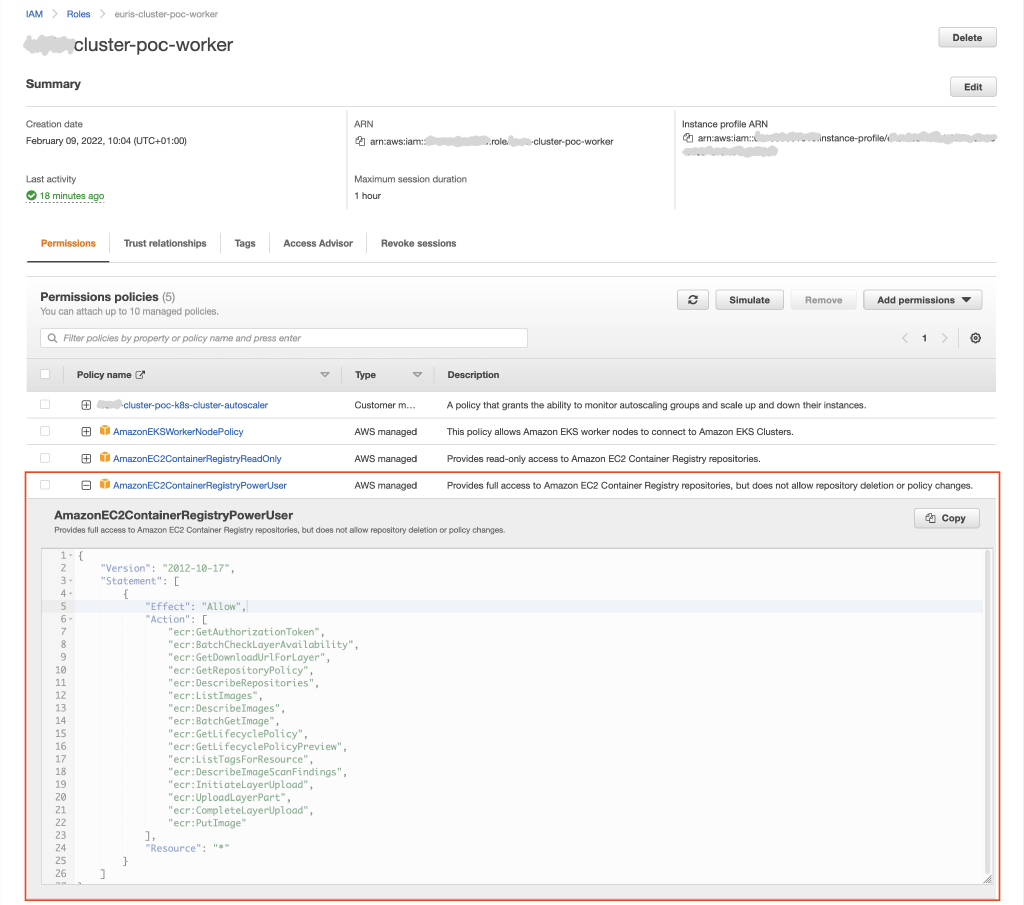Switch to the Trust relationships tab
This screenshot has width=1024, height=905.
click(x=165, y=243)
